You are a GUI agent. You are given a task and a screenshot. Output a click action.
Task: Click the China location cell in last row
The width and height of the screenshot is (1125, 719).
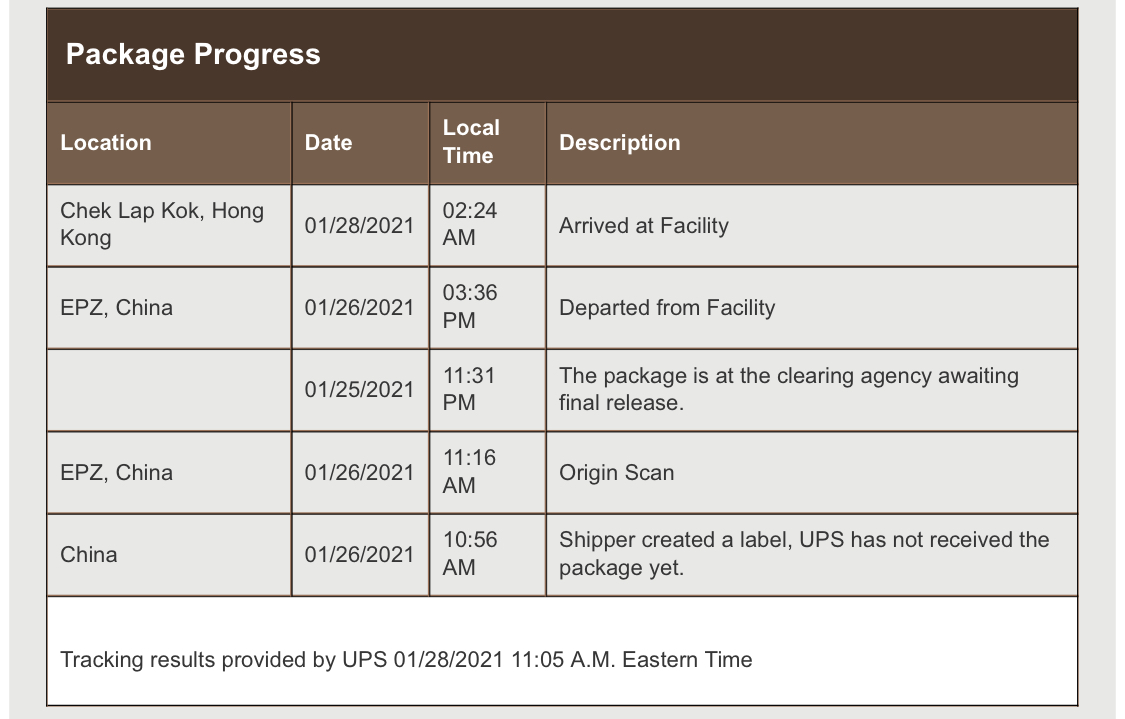point(89,554)
